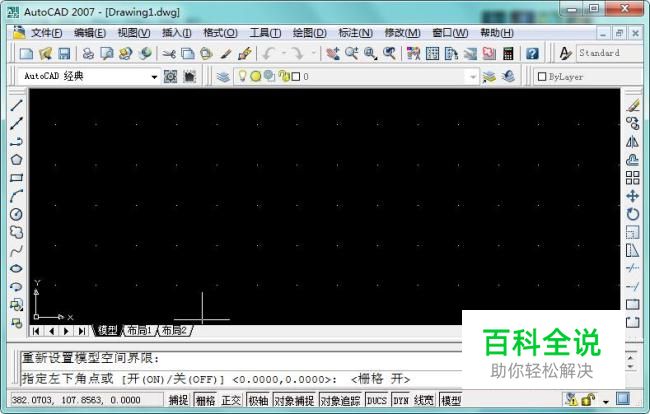
Task: Switch to the 布局2 layout tab
Action: point(175,330)
